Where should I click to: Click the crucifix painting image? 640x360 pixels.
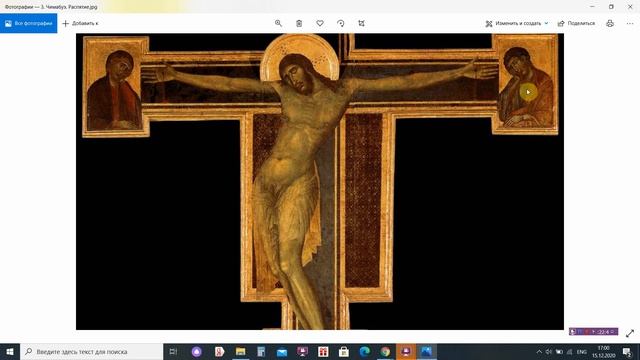pos(320,182)
